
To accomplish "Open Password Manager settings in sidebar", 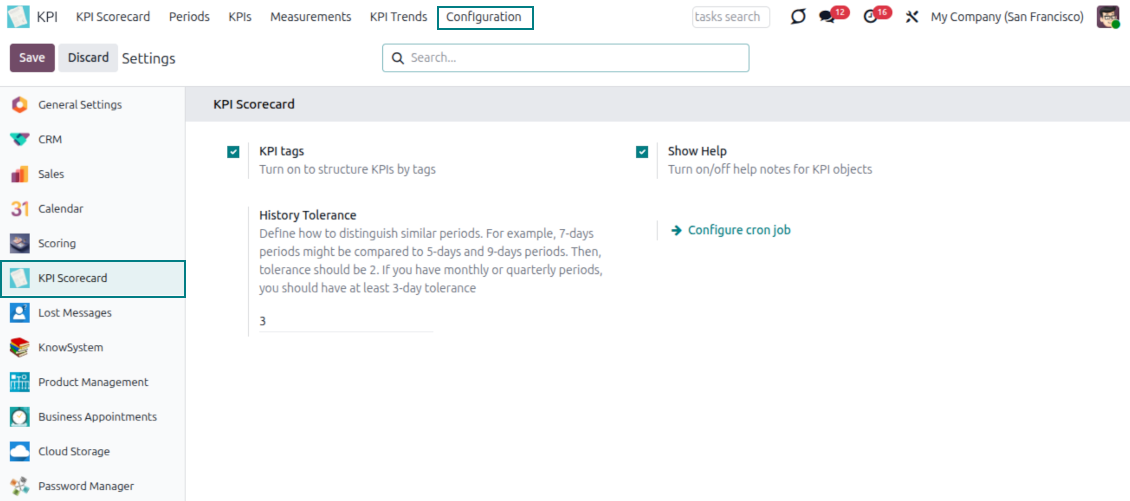I will coord(85,486).
